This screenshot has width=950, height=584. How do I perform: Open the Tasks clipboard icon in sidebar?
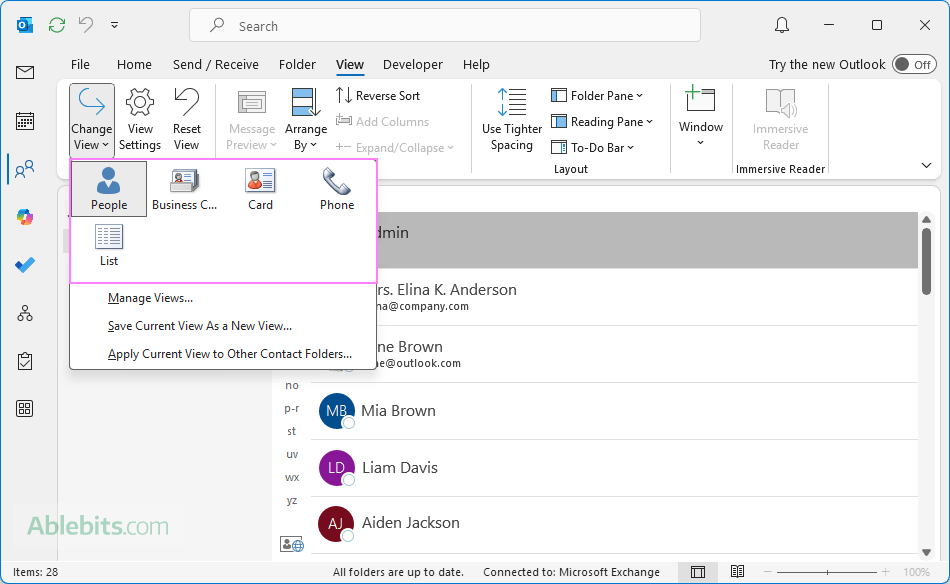click(x=25, y=361)
